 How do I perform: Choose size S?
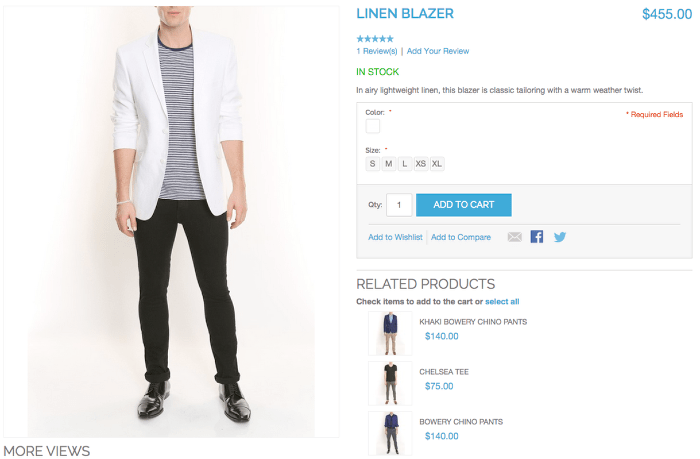[372, 164]
